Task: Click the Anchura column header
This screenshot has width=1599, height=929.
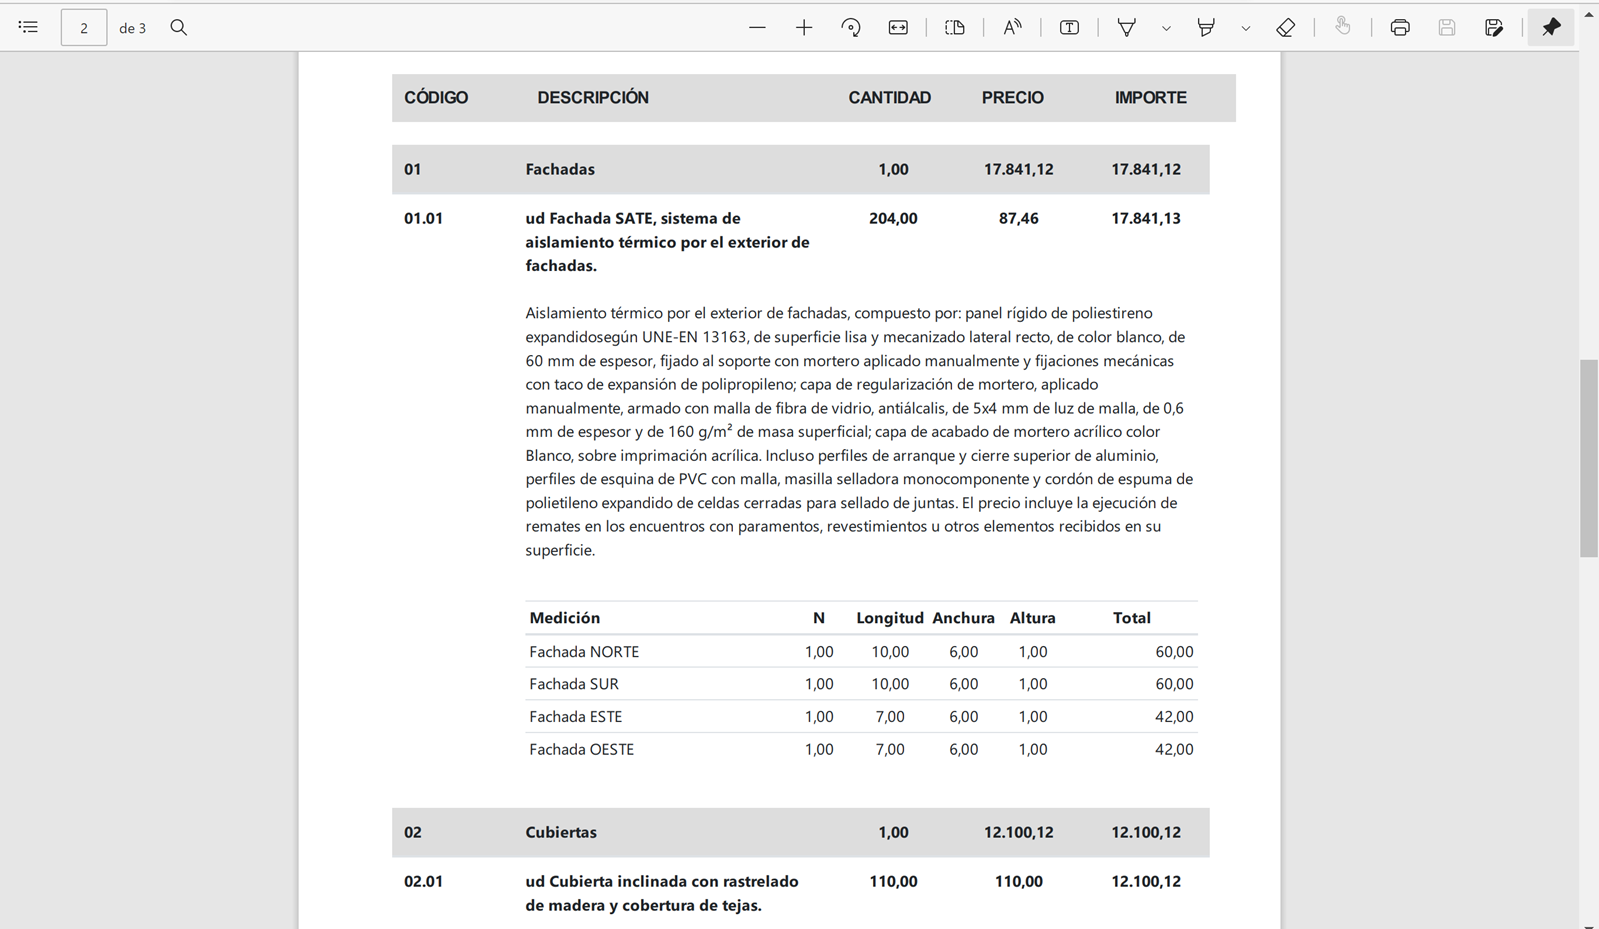Action: click(x=963, y=618)
